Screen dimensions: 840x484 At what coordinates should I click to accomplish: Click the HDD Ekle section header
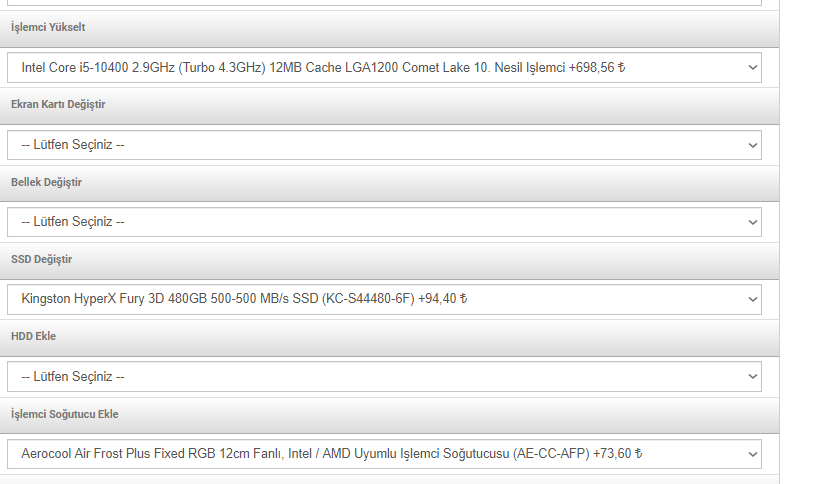[x=33, y=336]
